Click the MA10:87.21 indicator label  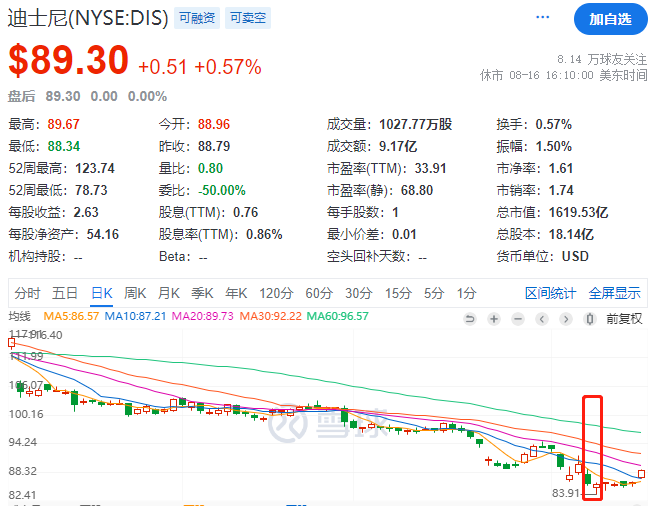[x=135, y=316]
